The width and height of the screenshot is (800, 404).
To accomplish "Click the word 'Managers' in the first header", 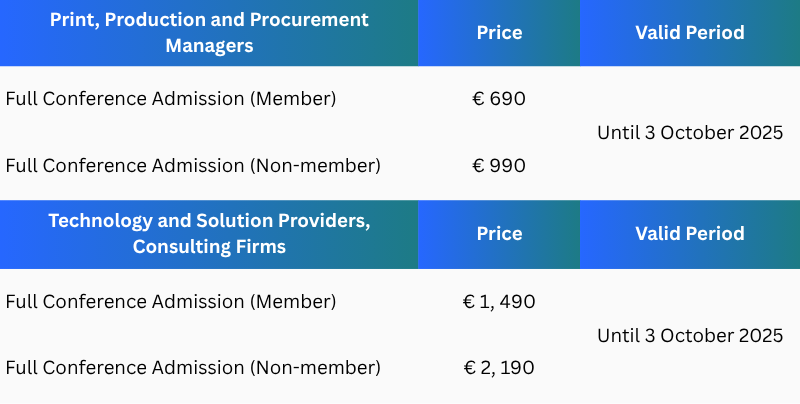I will [x=210, y=46].
